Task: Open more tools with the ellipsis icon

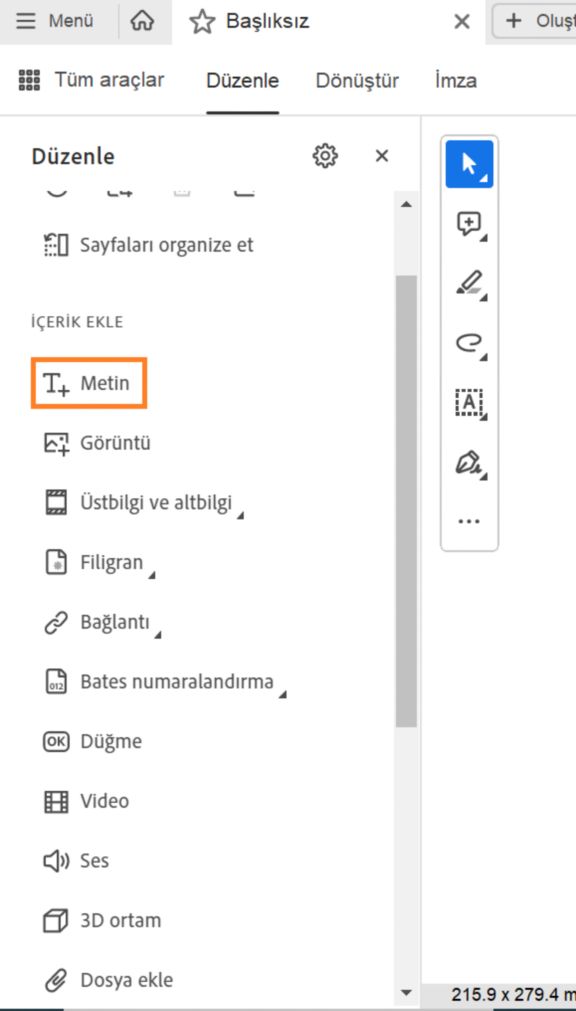Action: click(x=468, y=519)
